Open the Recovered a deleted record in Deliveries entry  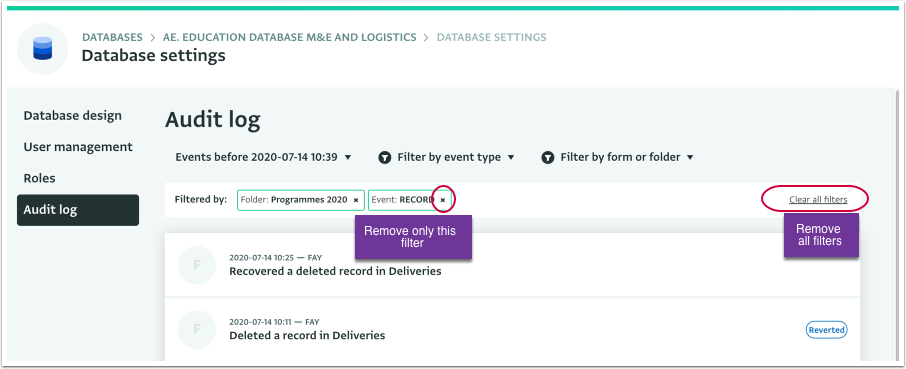tap(513, 265)
